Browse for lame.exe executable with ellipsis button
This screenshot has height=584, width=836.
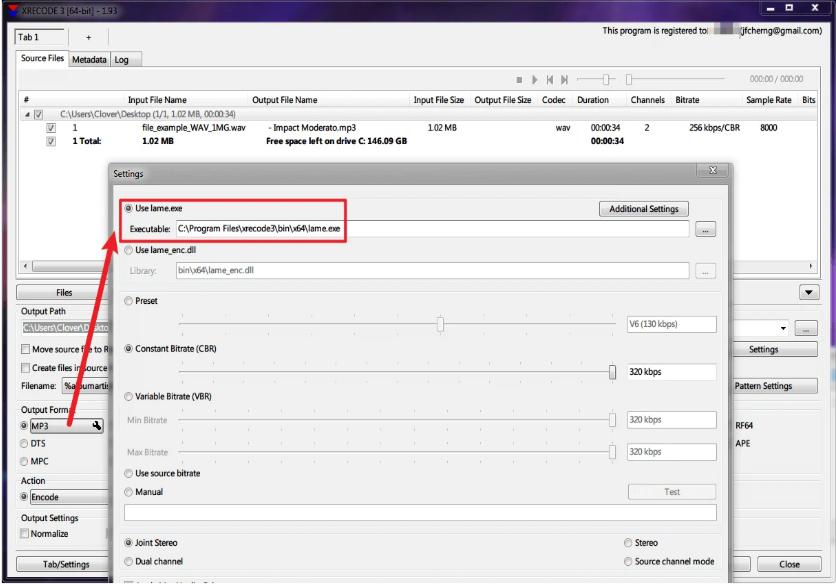(x=705, y=229)
